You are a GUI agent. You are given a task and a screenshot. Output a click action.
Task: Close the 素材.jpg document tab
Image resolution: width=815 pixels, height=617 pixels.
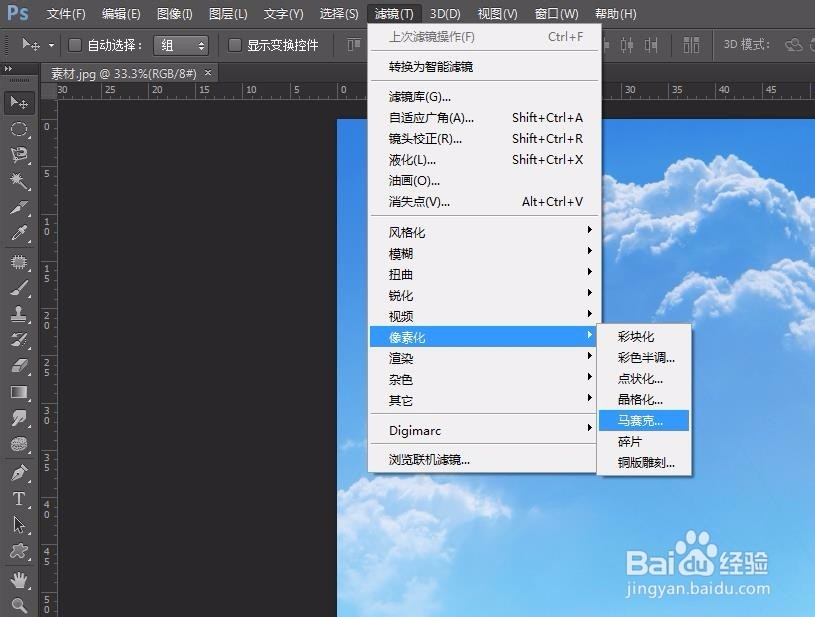(208, 73)
